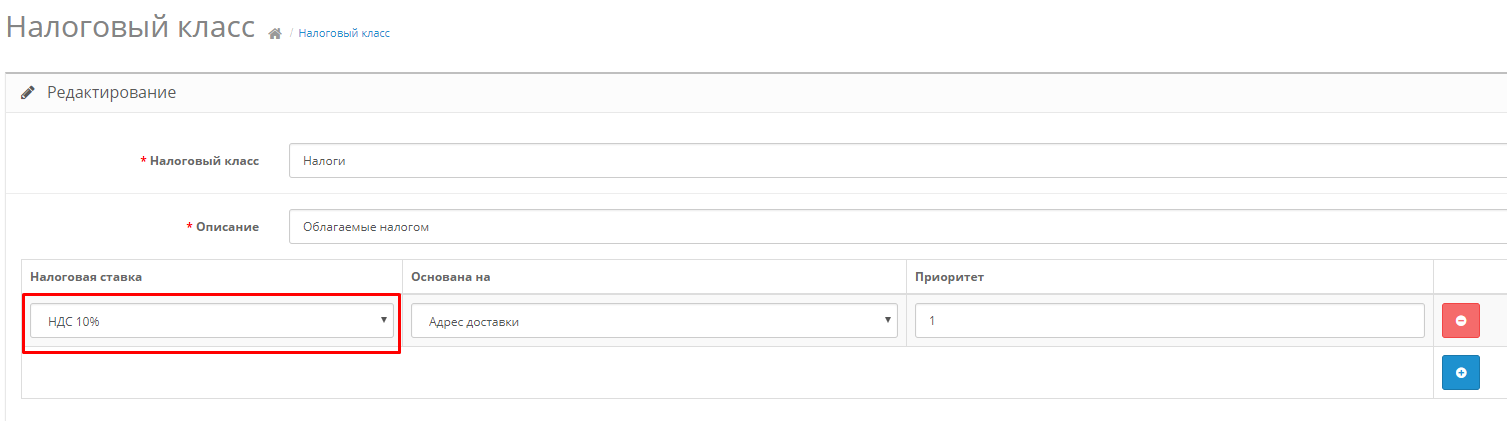This screenshot has width=1507, height=421.
Task: Click the pencil icon beside Редактирование
Action: point(27,93)
